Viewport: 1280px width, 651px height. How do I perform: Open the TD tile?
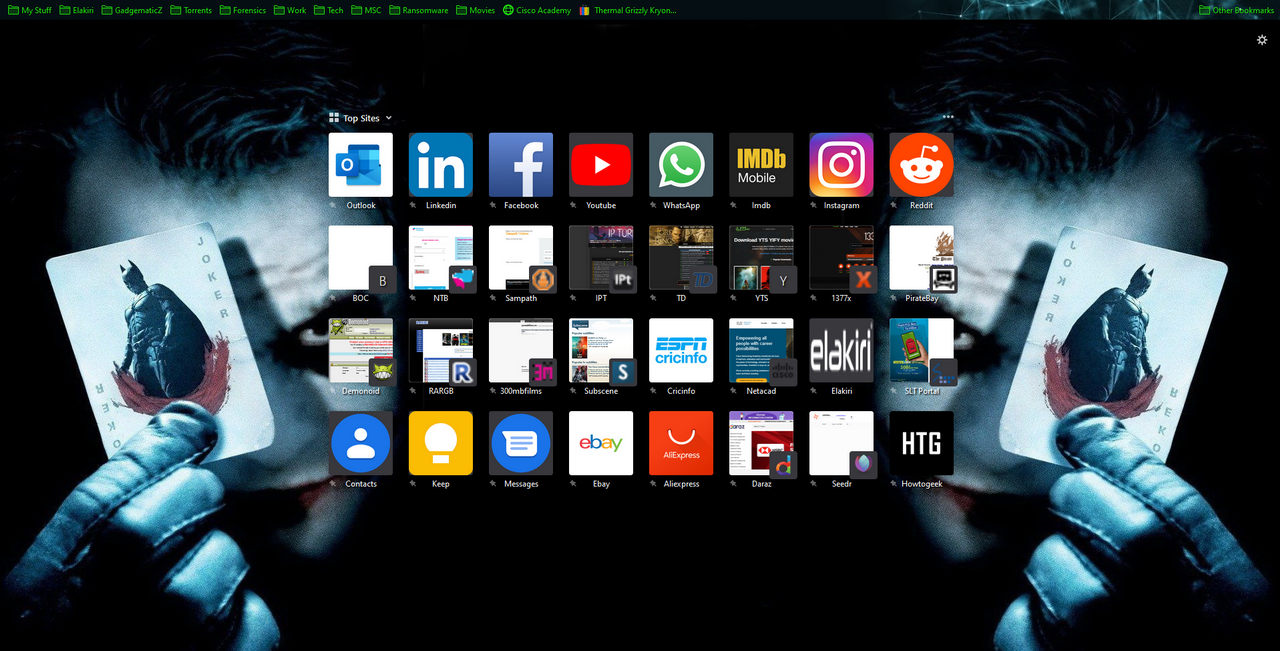pyautogui.click(x=680, y=258)
